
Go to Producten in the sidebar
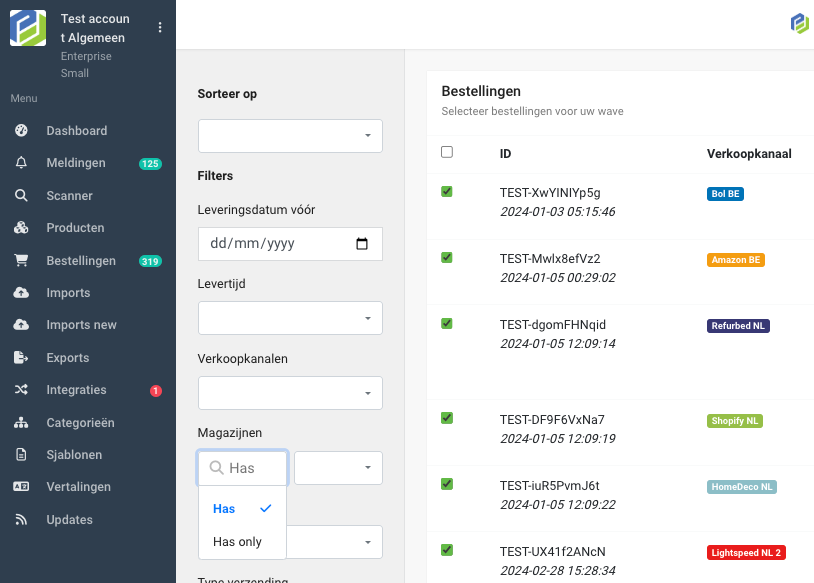[x=75, y=228]
